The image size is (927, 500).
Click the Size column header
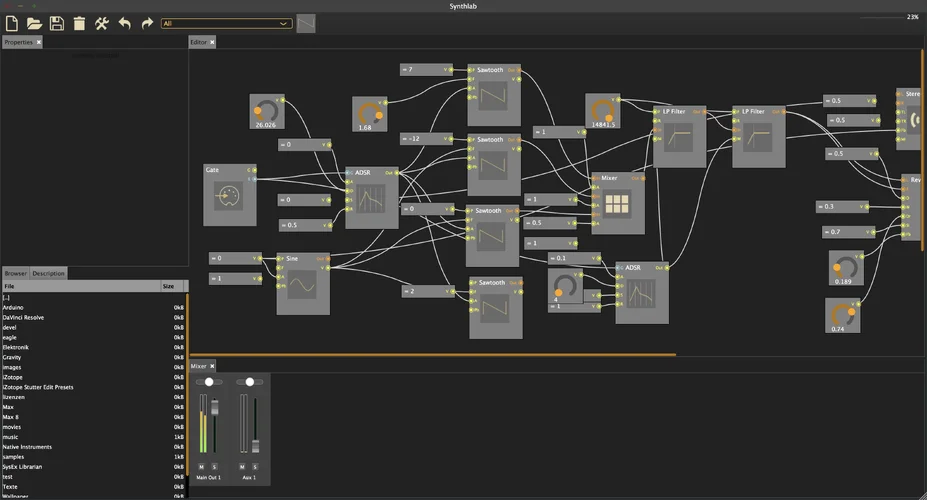(168, 286)
